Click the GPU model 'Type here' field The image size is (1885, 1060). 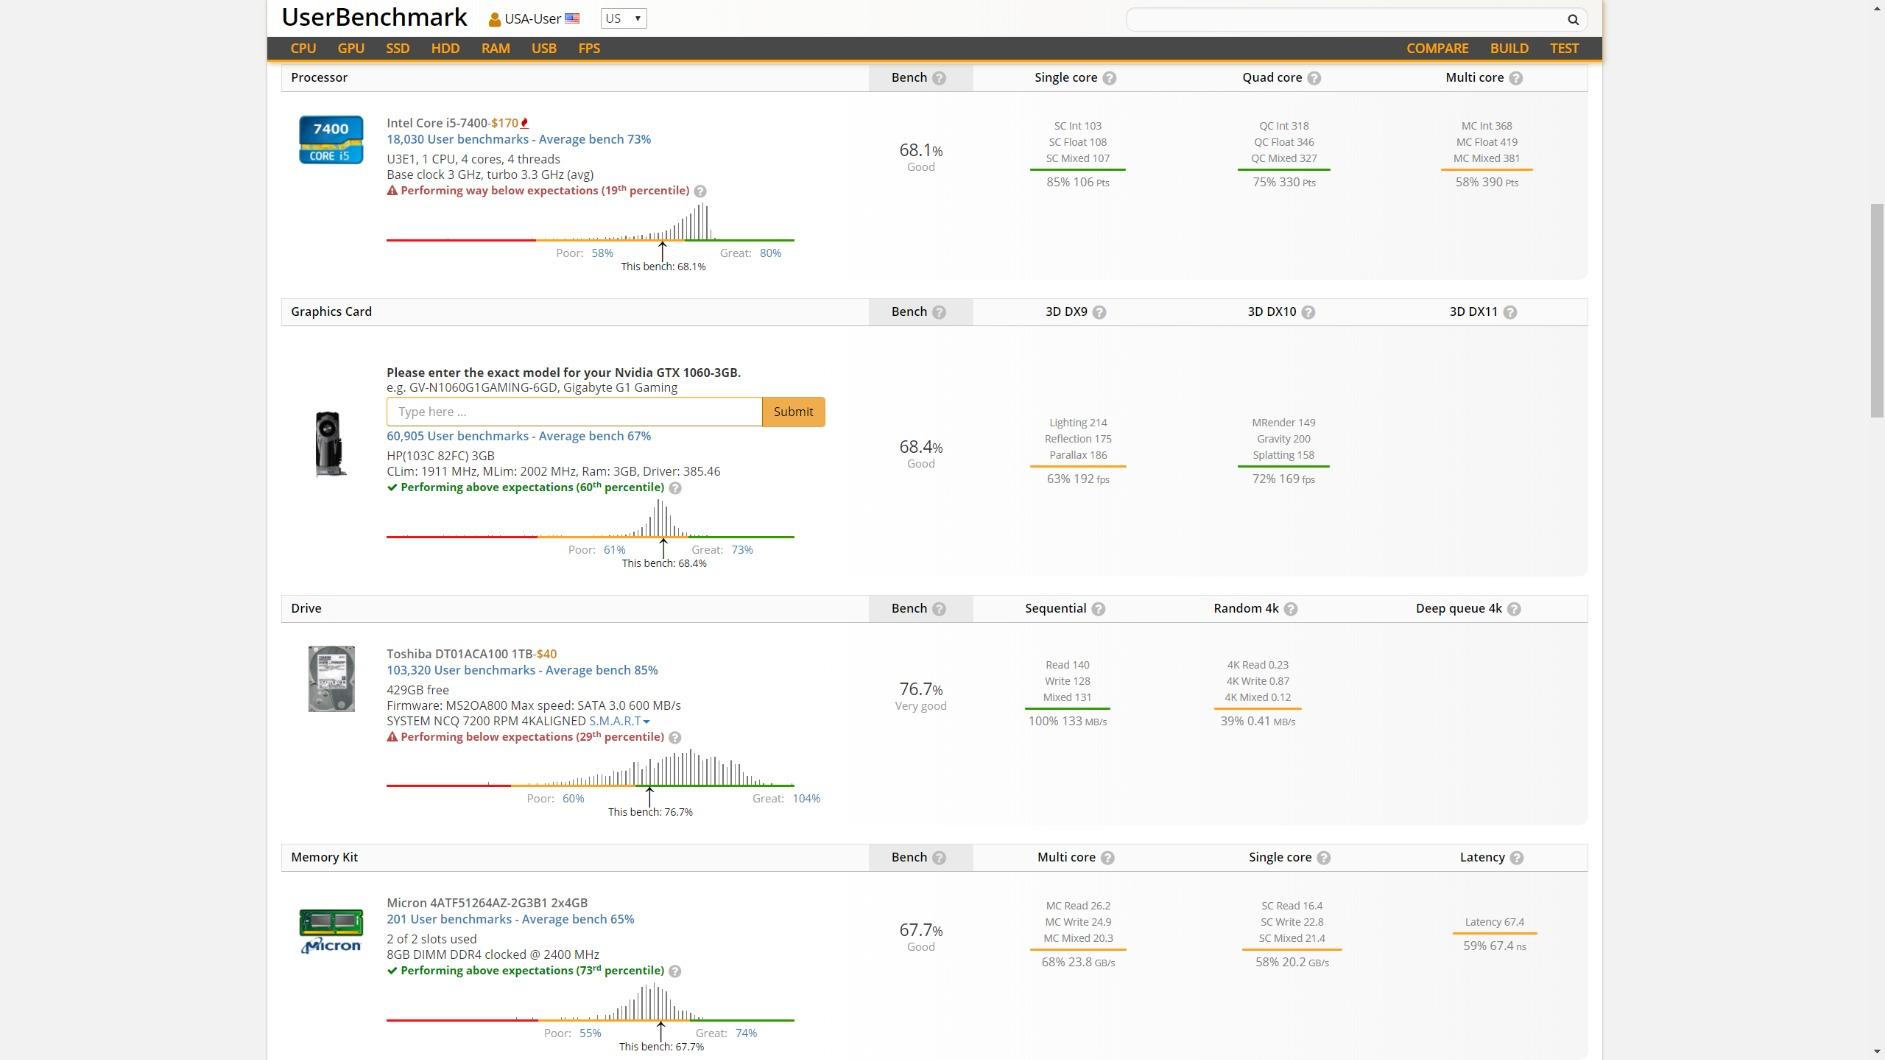574,412
